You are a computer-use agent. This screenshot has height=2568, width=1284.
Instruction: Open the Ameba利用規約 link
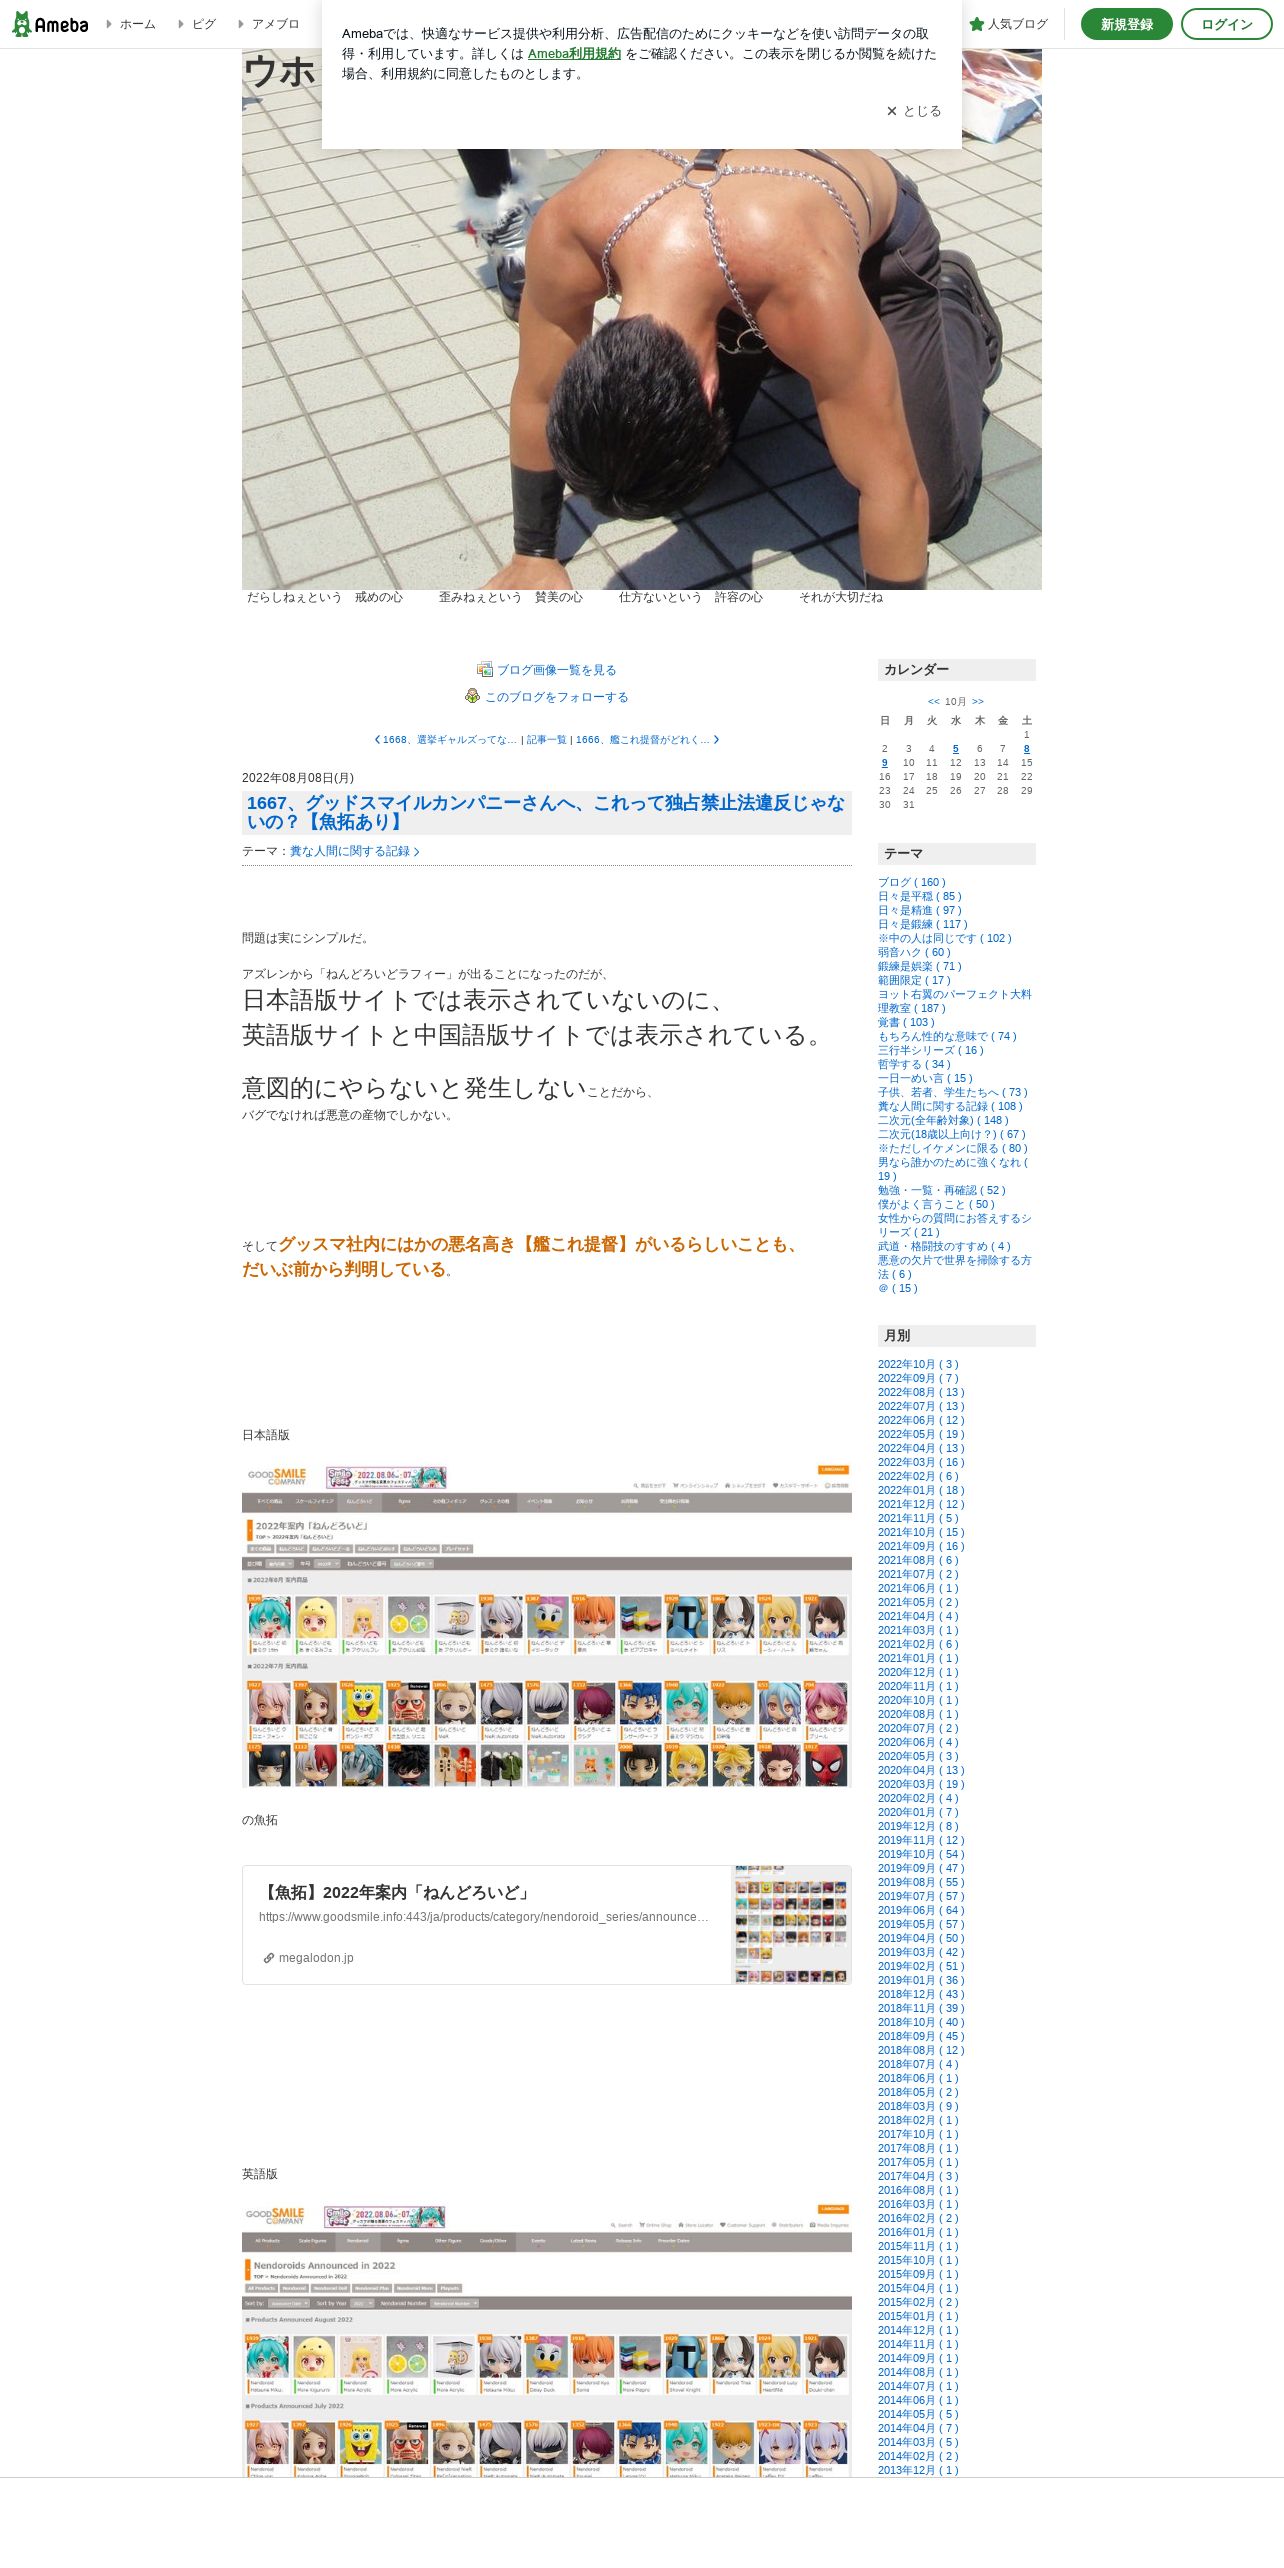[574, 54]
